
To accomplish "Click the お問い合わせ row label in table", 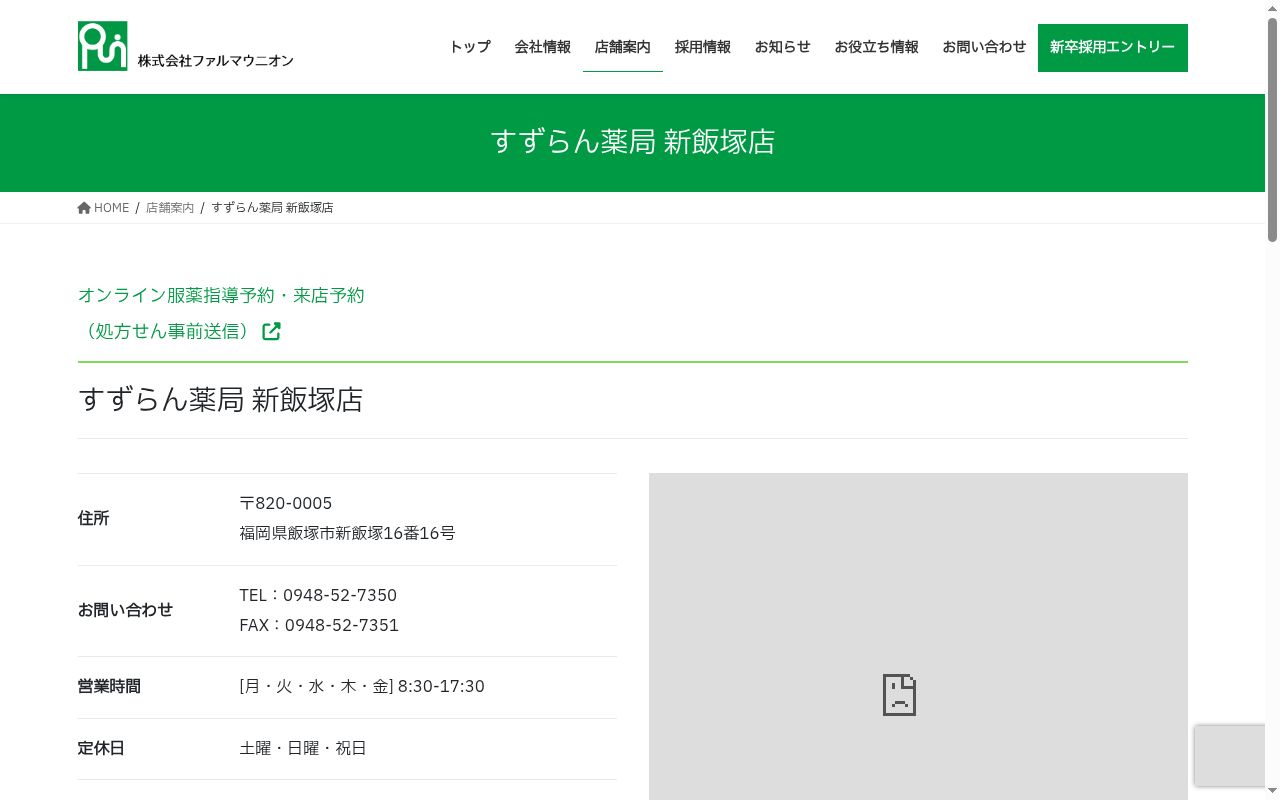I will 125,610.
